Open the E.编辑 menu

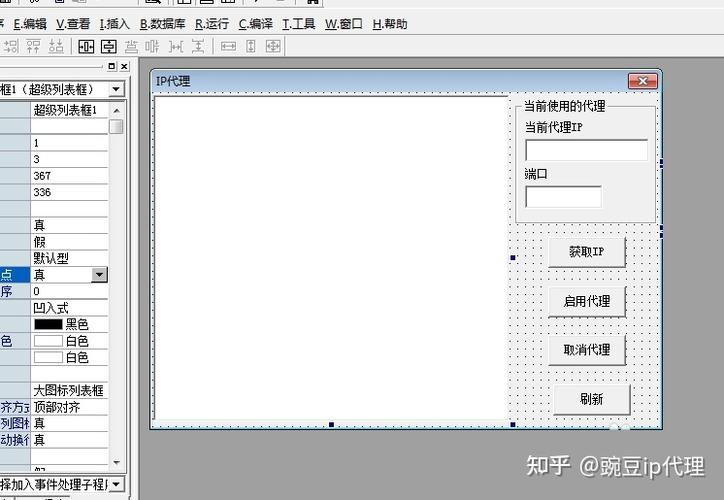pos(30,24)
